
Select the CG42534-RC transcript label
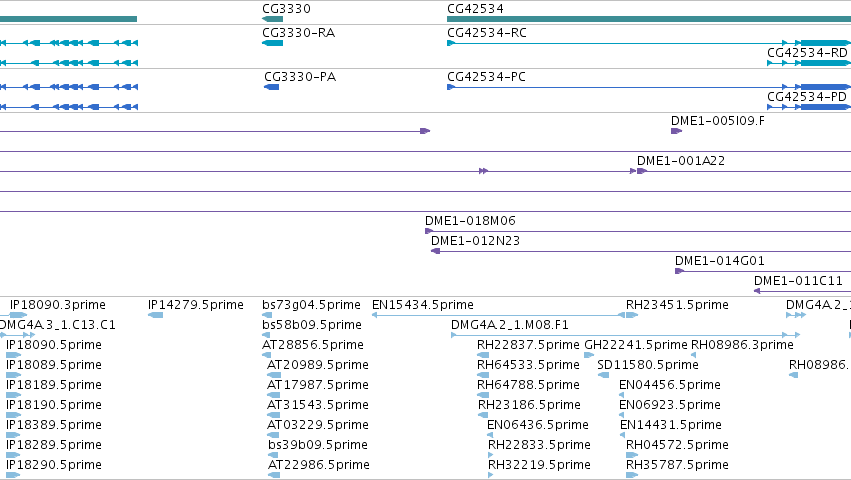click(487, 33)
